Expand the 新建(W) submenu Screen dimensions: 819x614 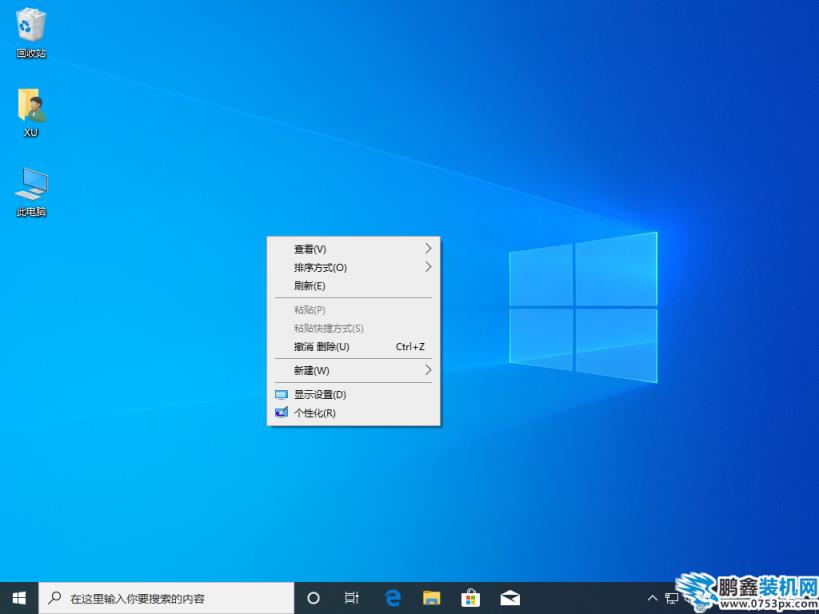[354, 371]
